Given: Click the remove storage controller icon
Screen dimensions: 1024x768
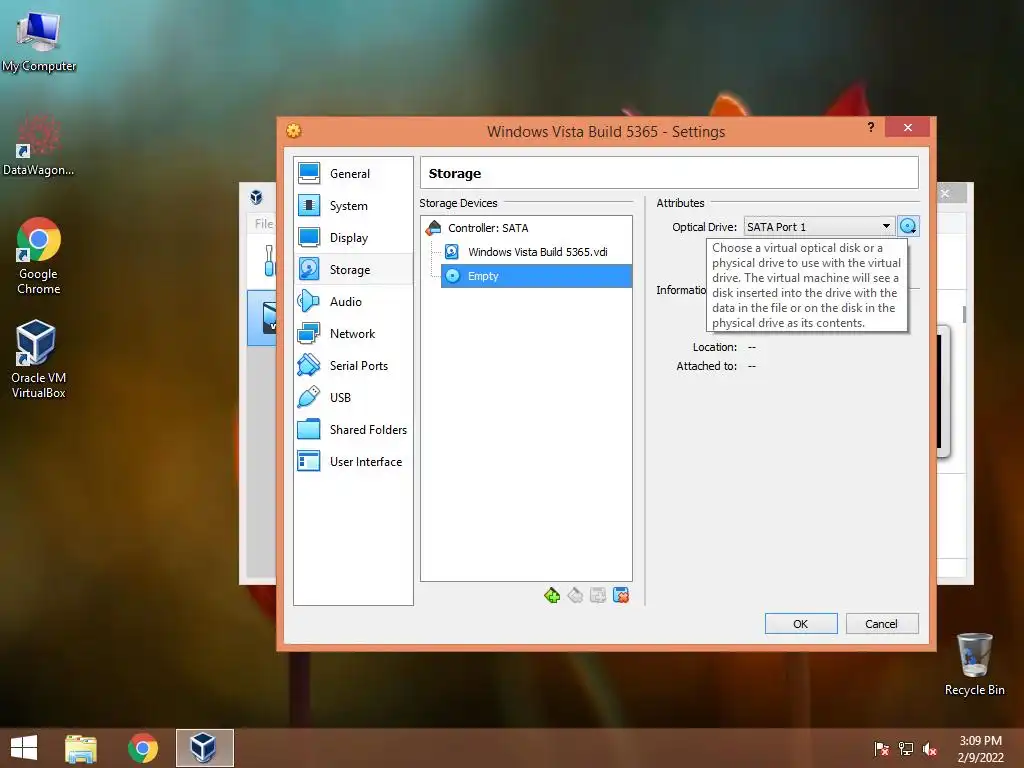Looking at the screenshot, I should click(x=575, y=596).
